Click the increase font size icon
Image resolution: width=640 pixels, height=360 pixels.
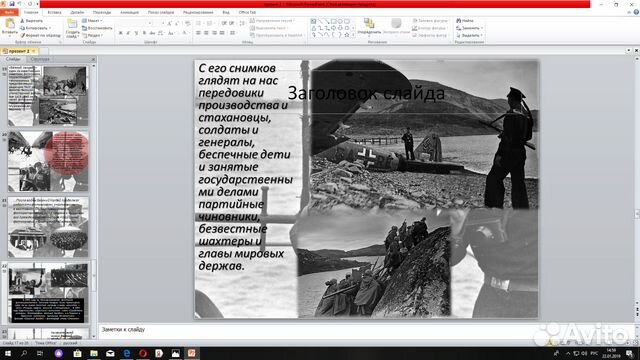click(169, 24)
